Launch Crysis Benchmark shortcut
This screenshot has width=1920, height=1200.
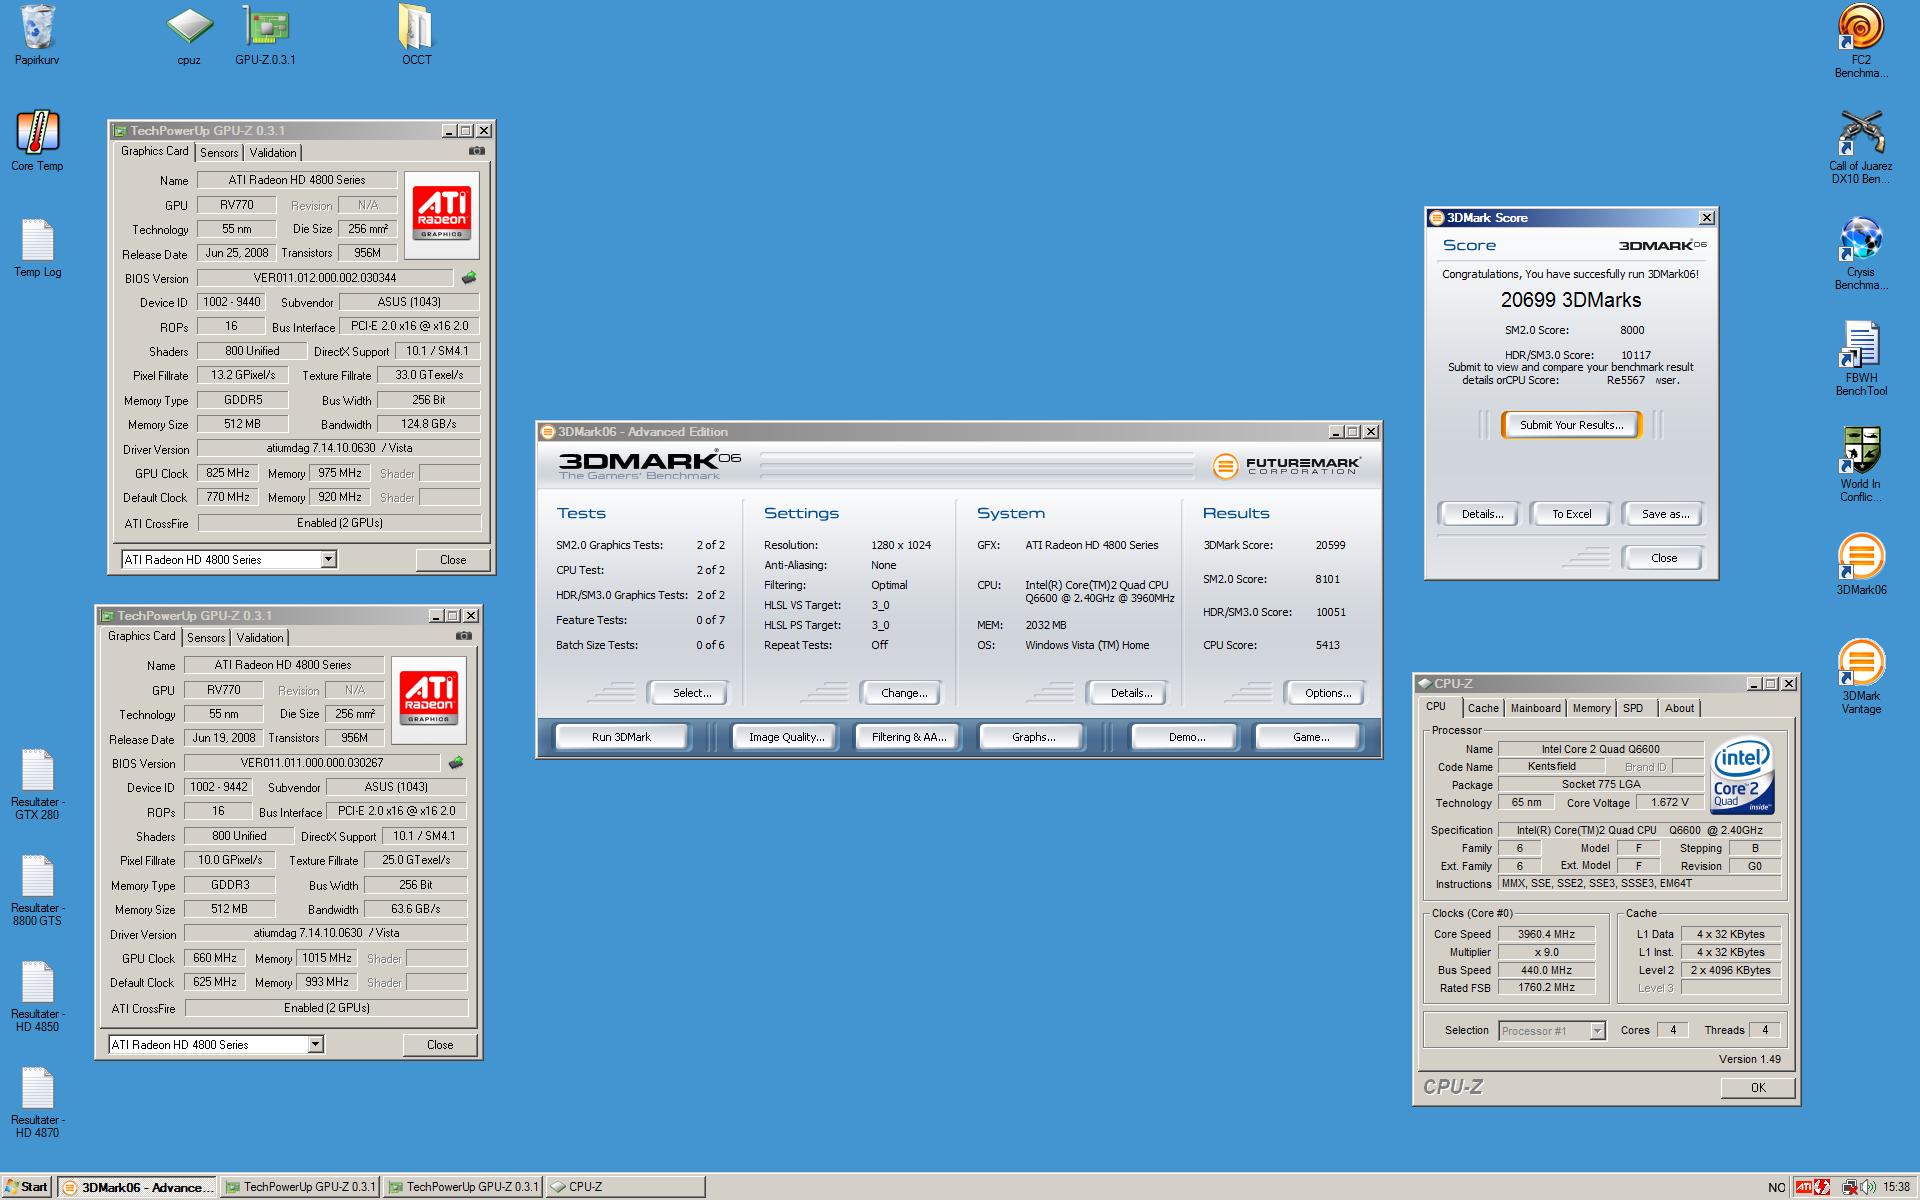pyautogui.click(x=1861, y=253)
